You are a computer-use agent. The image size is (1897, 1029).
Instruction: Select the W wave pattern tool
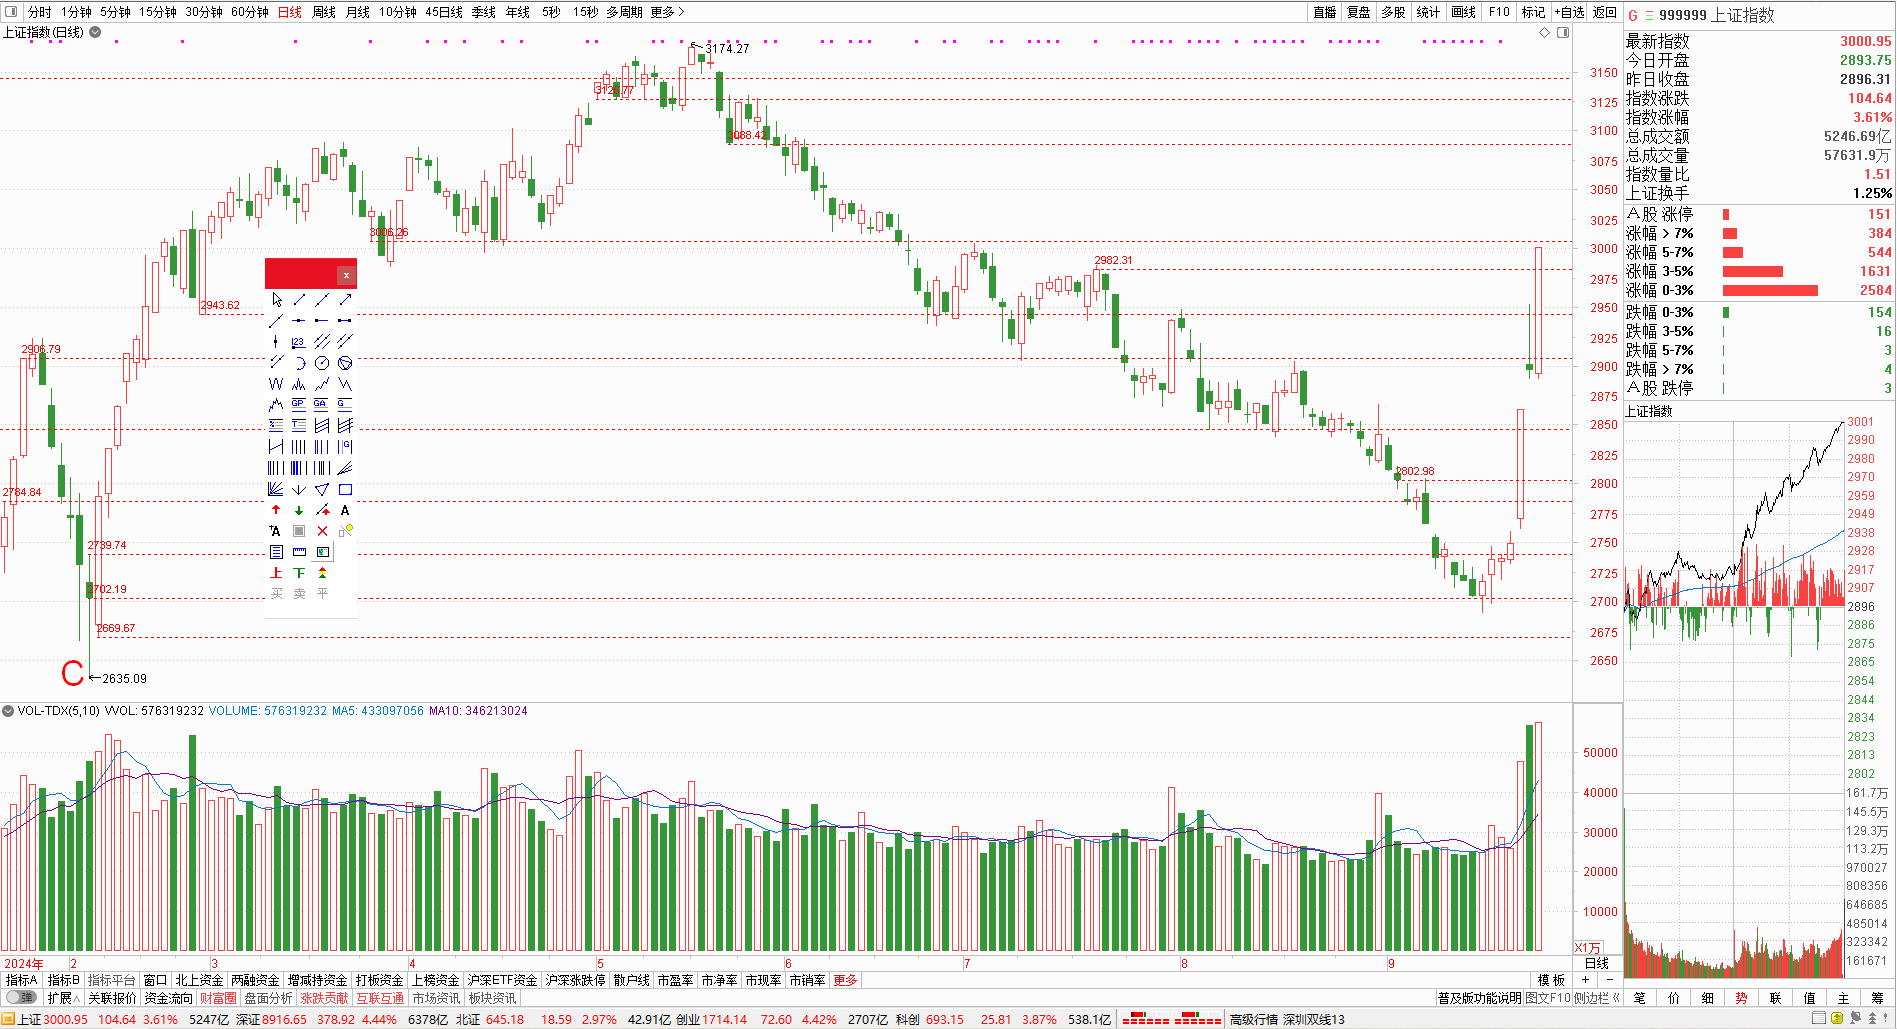tap(276, 384)
